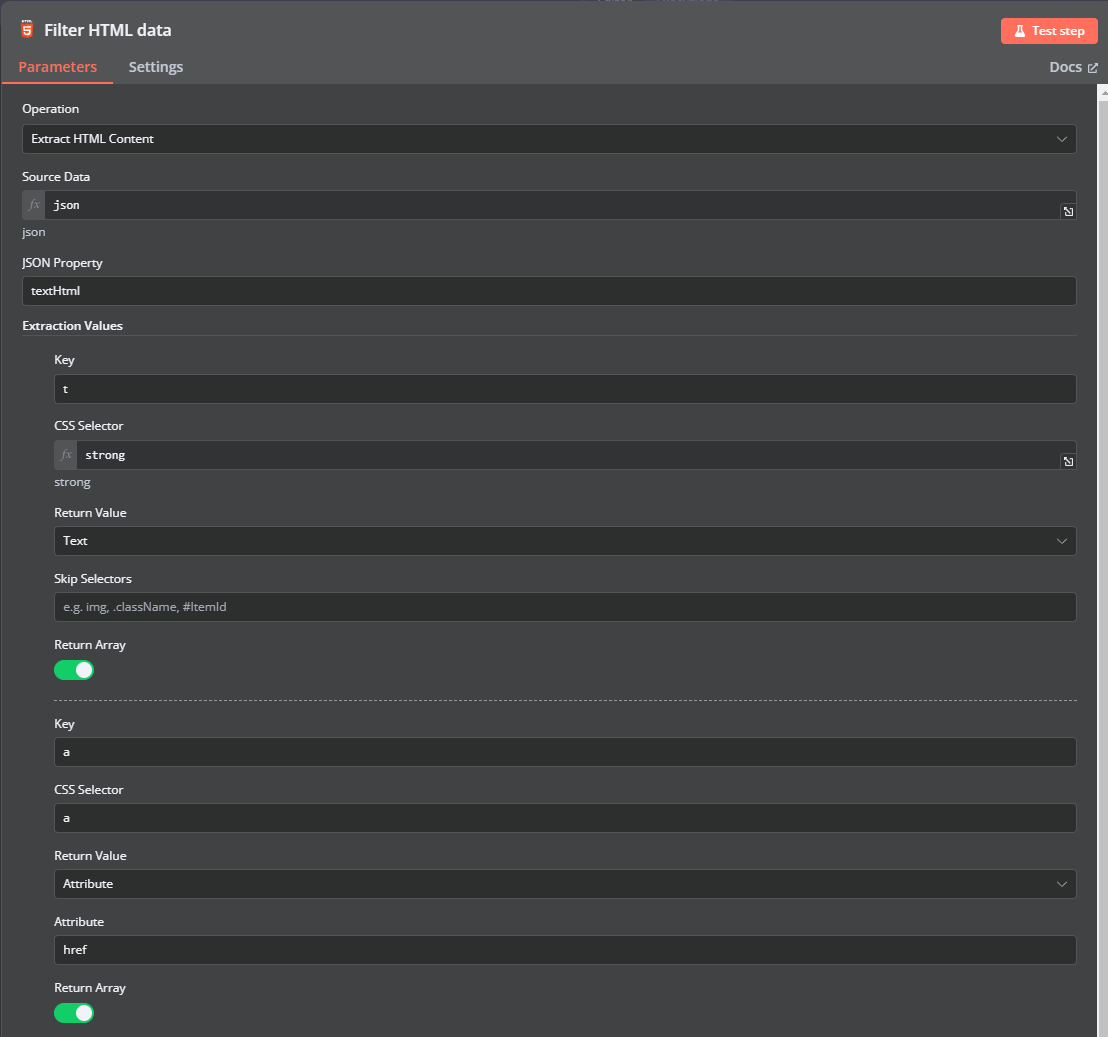
Task: Select the Parameters tab
Action: (58, 67)
